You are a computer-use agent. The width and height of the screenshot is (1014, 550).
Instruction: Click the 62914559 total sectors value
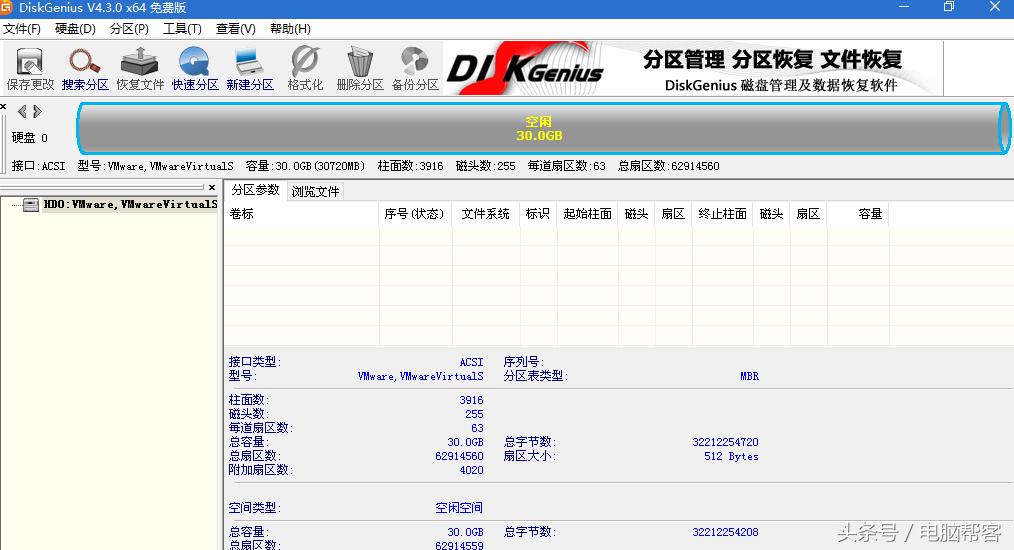coord(459,545)
